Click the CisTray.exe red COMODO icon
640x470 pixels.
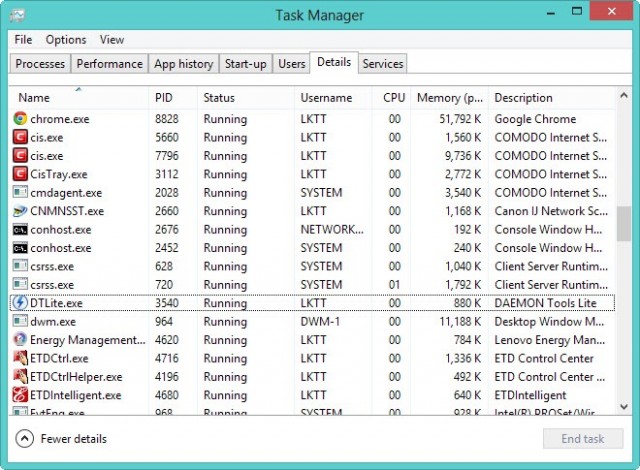coord(20,174)
